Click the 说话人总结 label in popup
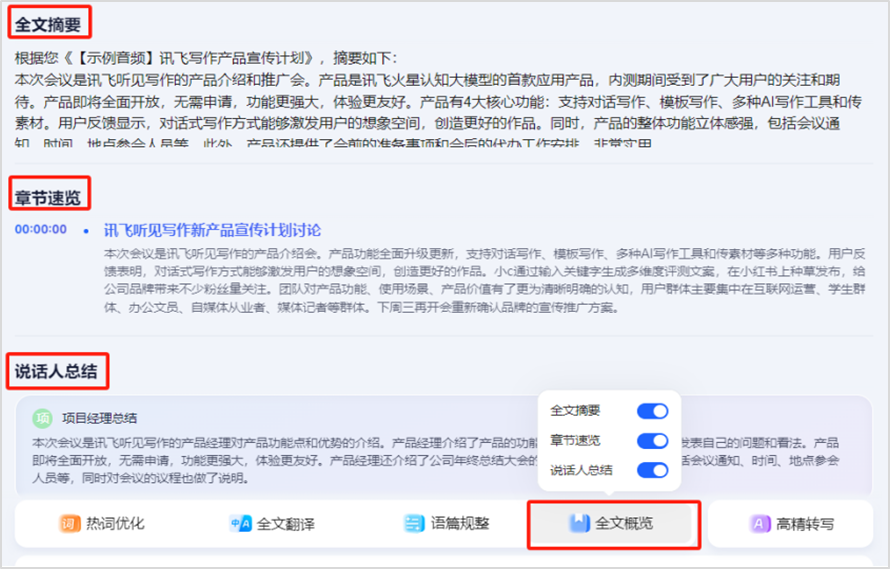This screenshot has height=569, width=890. 581,470
